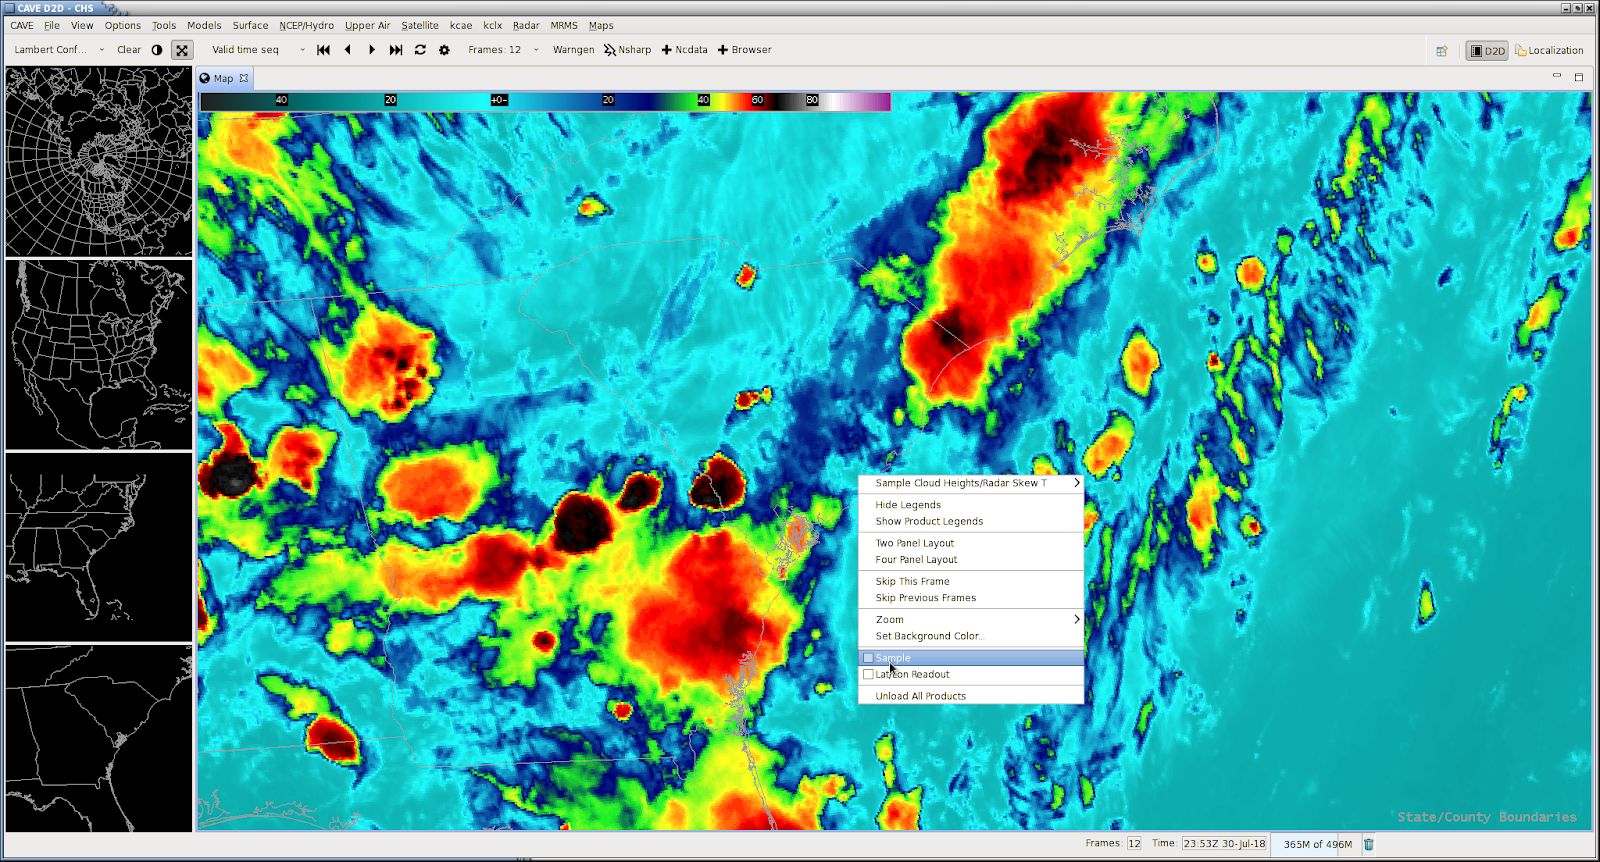Choose Skip Previous Frames
The width and height of the screenshot is (1600, 862).
pyautogui.click(x=971, y=597)
